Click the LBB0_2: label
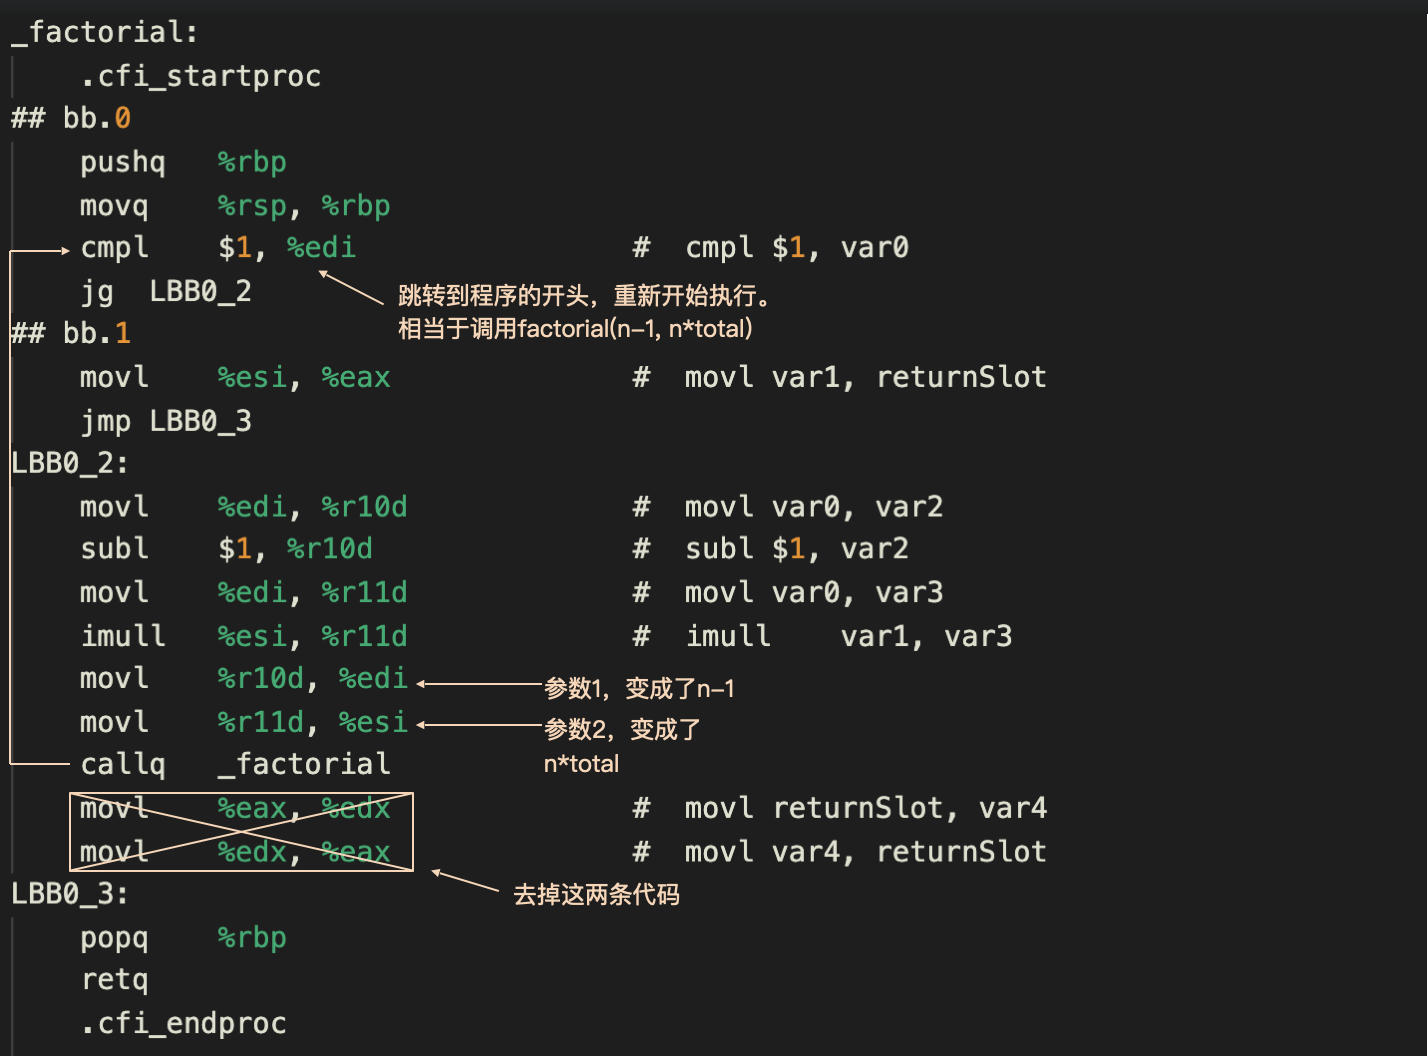The height and width of the screenshot is (1056, 1428). (70, 464)
